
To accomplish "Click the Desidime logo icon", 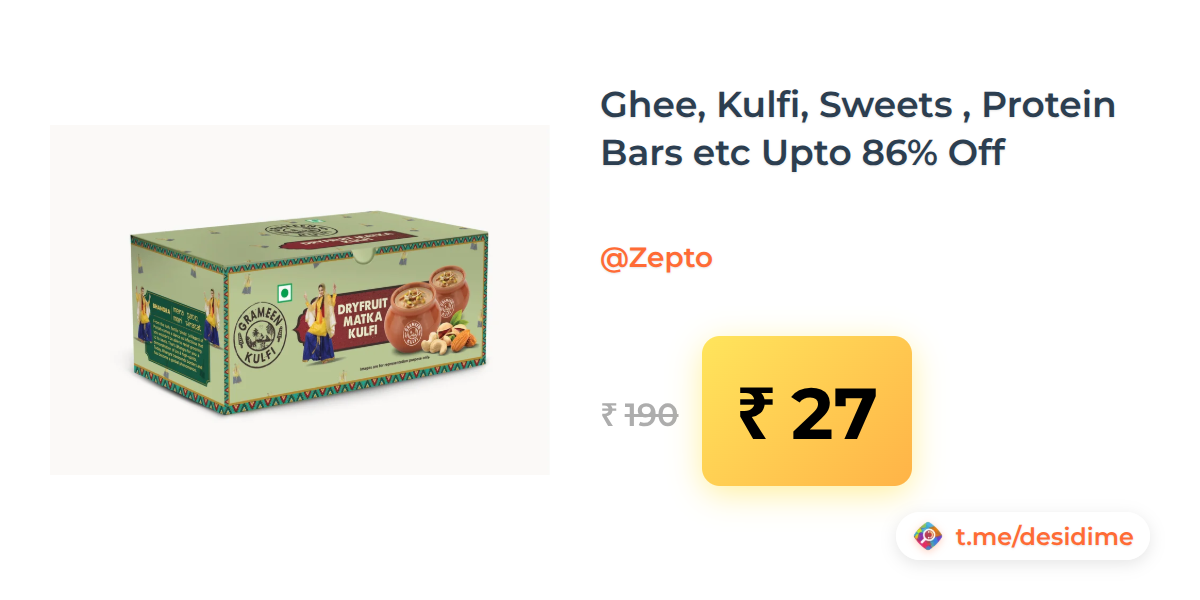I will pos(928,537).
